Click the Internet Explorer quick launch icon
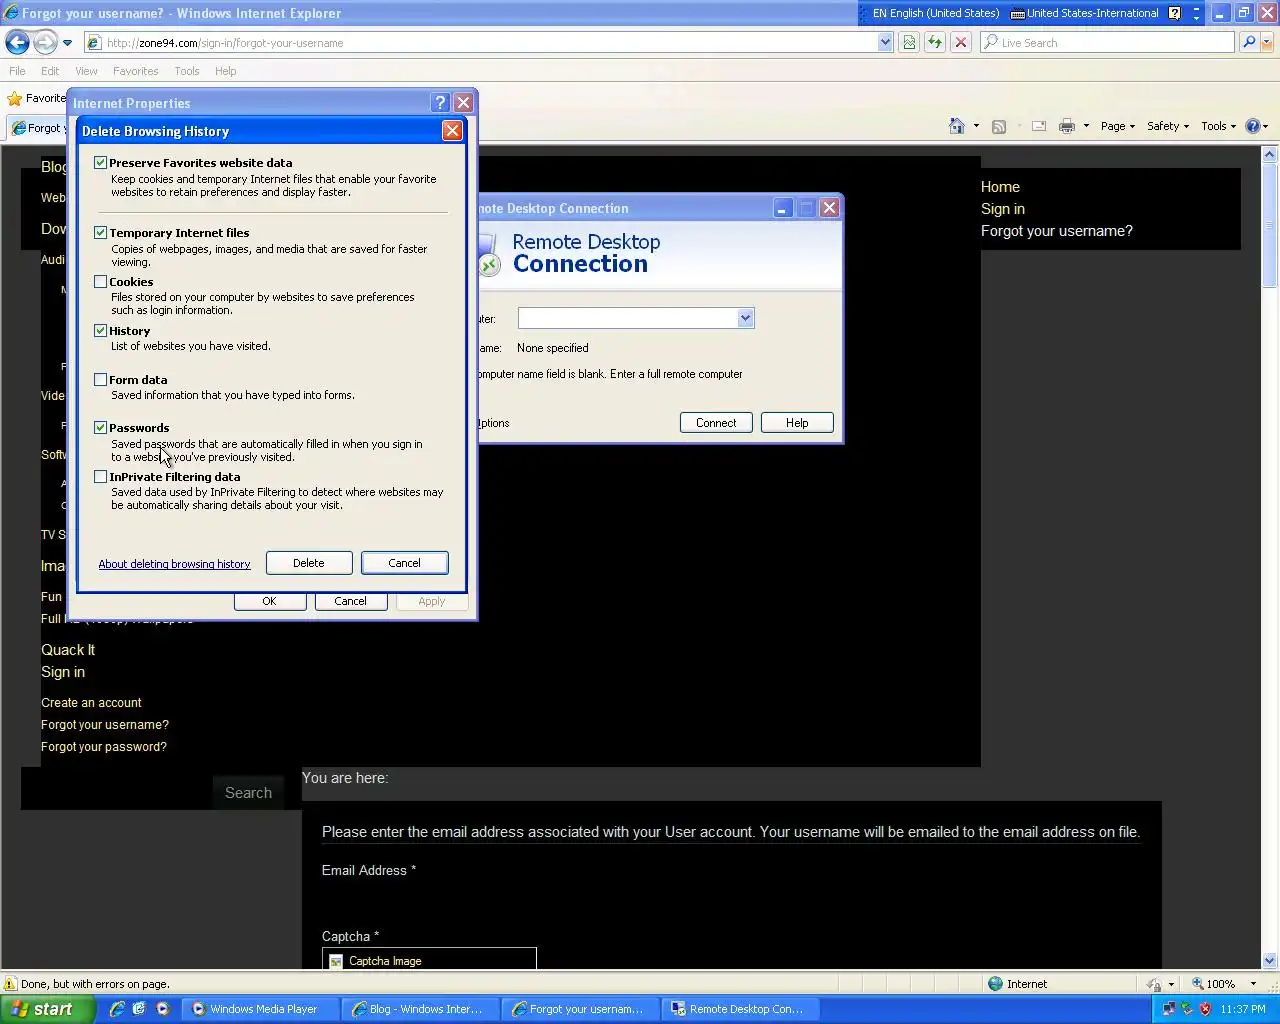The height and width of the screenshot is (1024, 1280). point(117,1009)
